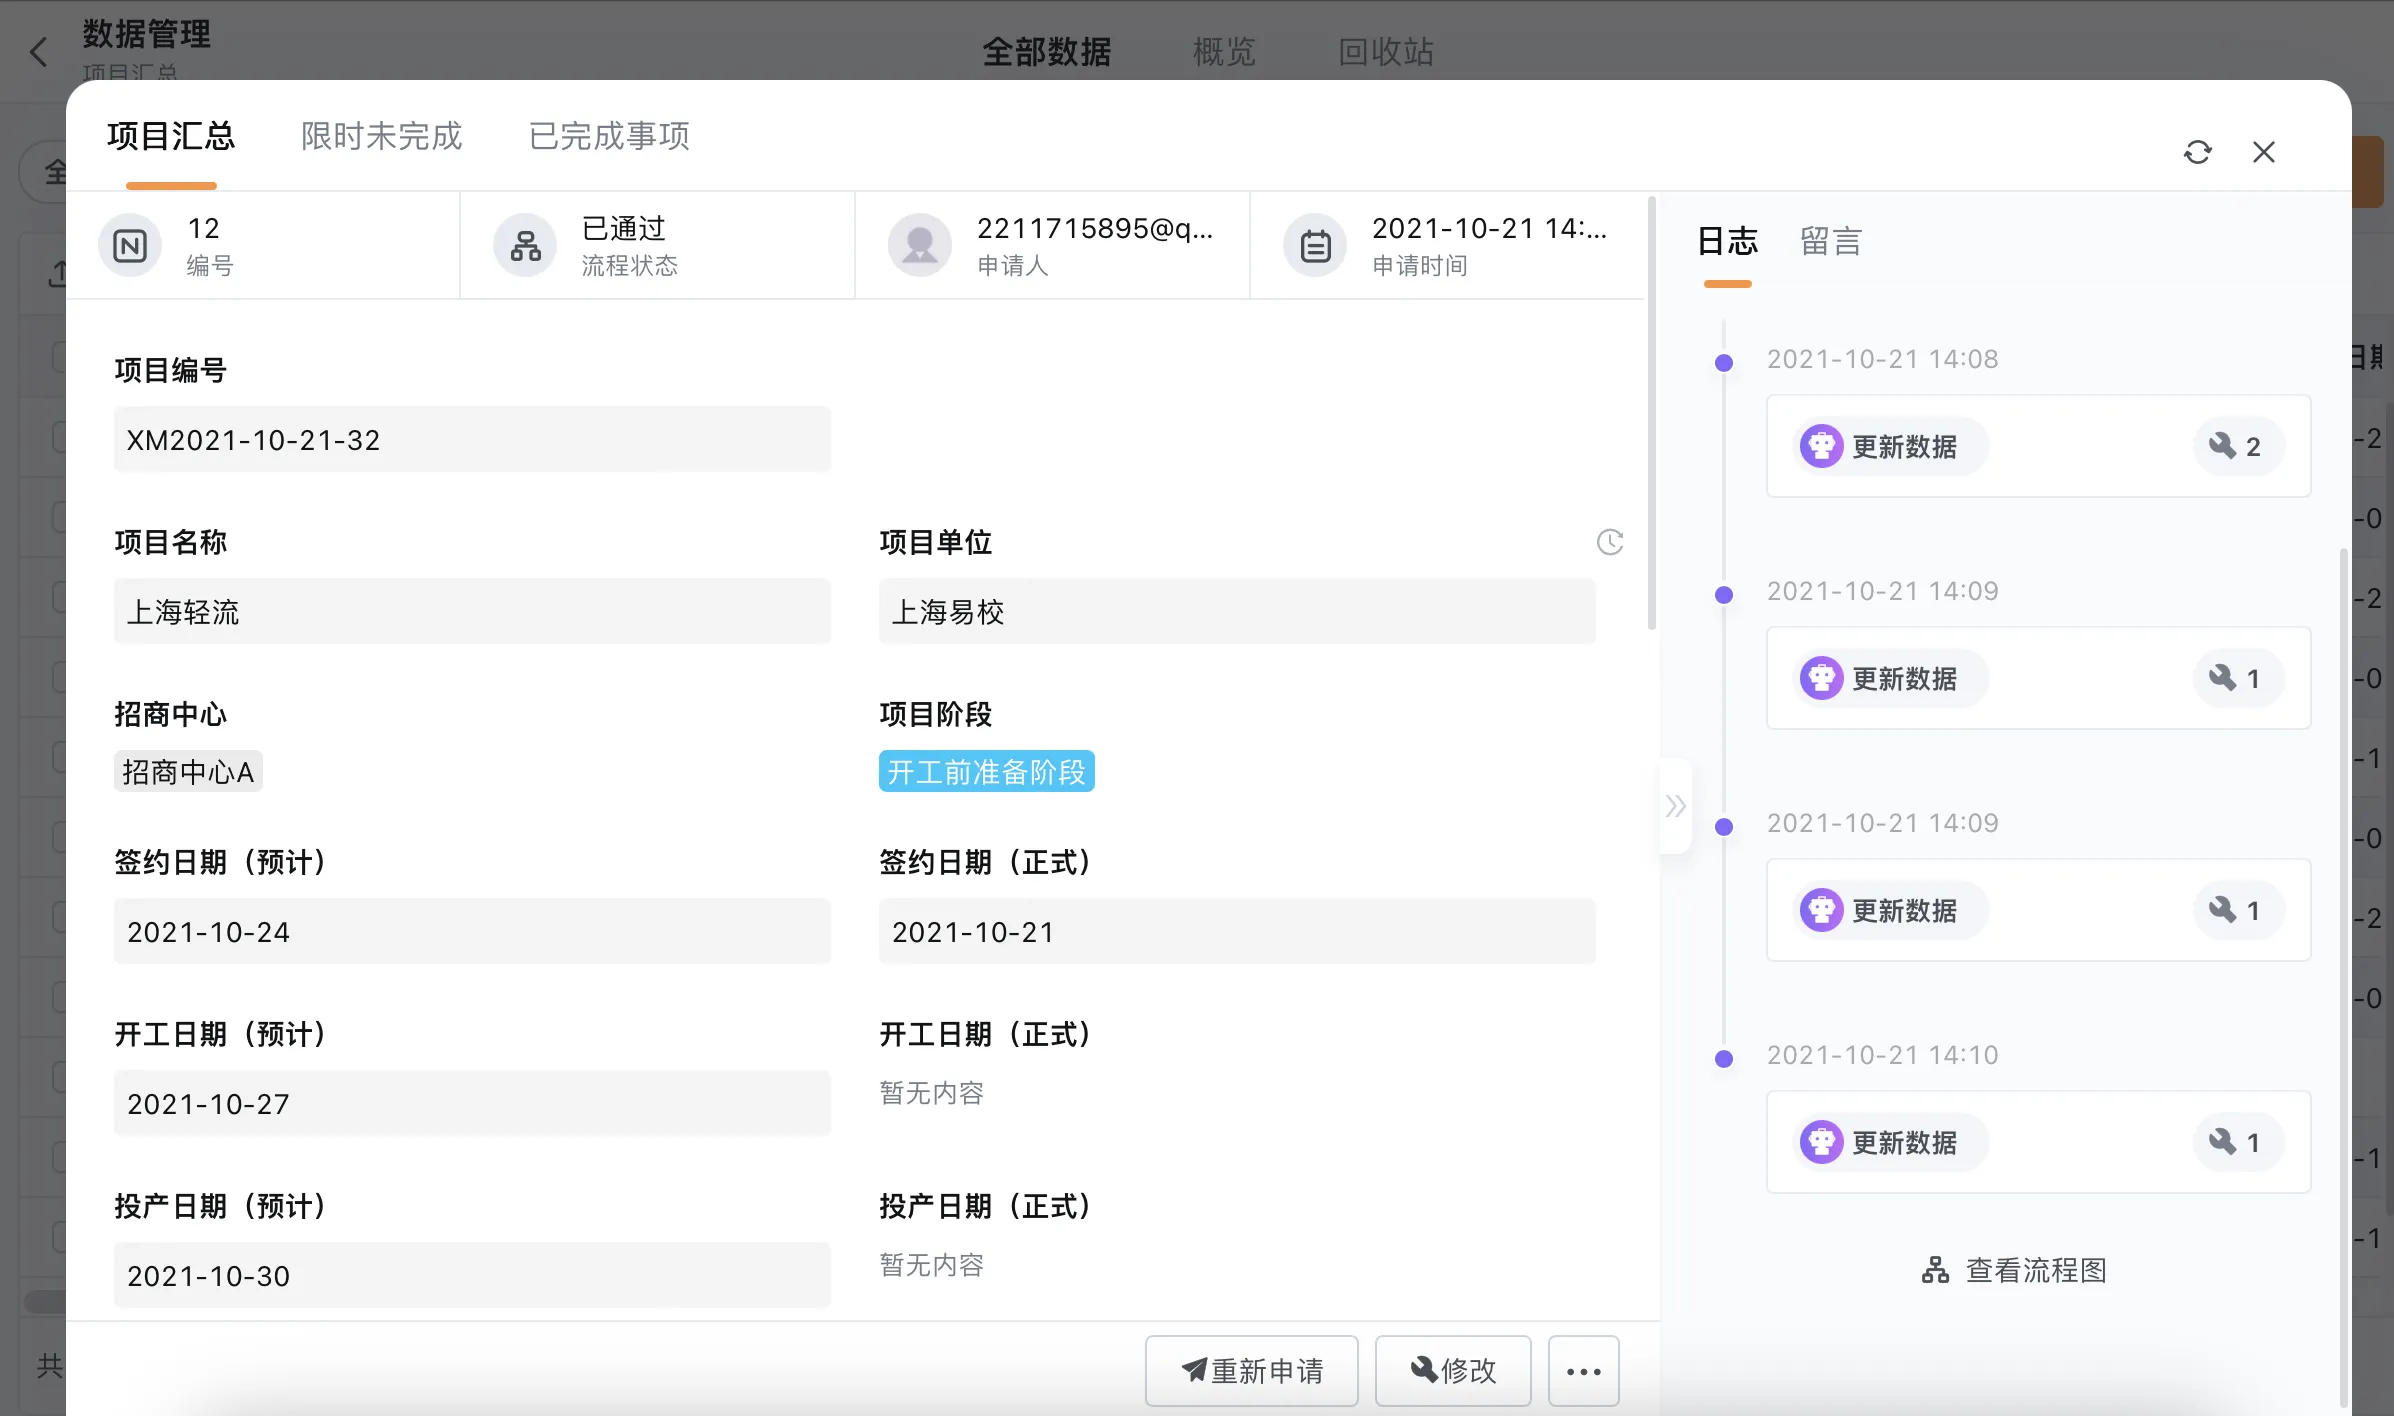Click the flow status icon next to 已通过
The height and width of the screenshot is (1416, 2394).
pyautogui.click(x=525, y=244)
